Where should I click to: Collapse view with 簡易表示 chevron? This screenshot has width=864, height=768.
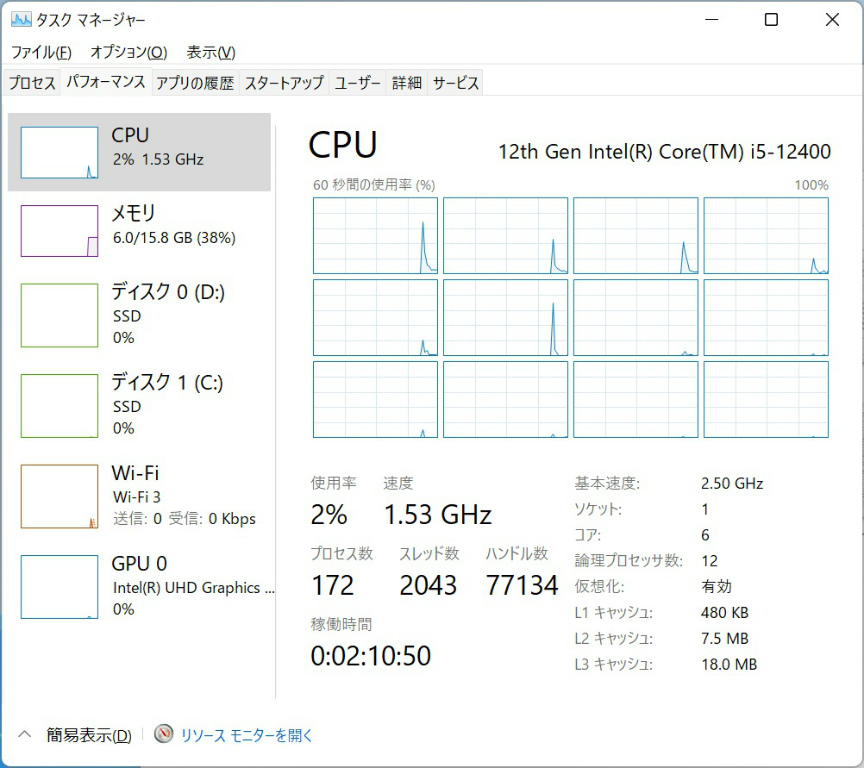[x=26, y=735]
